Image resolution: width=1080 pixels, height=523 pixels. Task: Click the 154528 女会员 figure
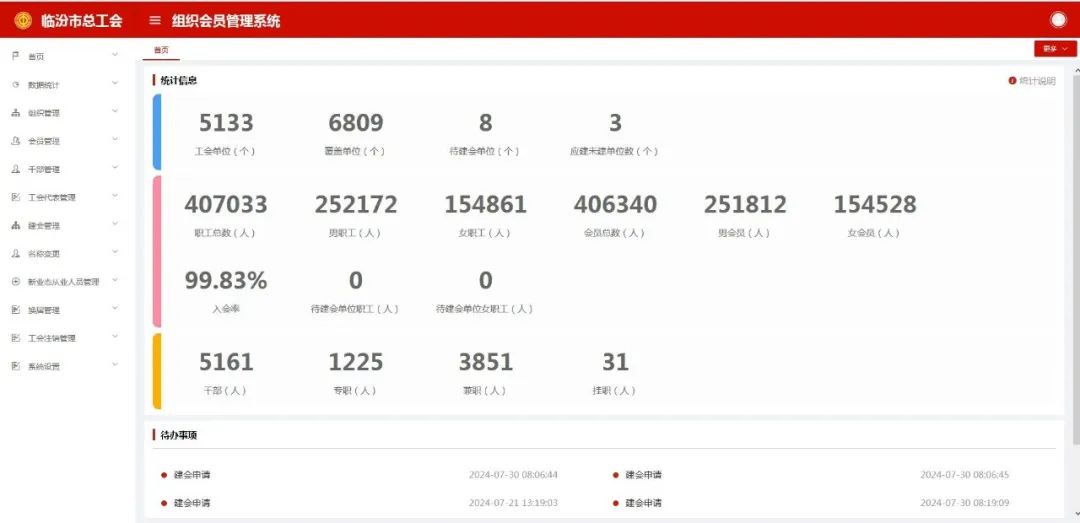[874, 205]
